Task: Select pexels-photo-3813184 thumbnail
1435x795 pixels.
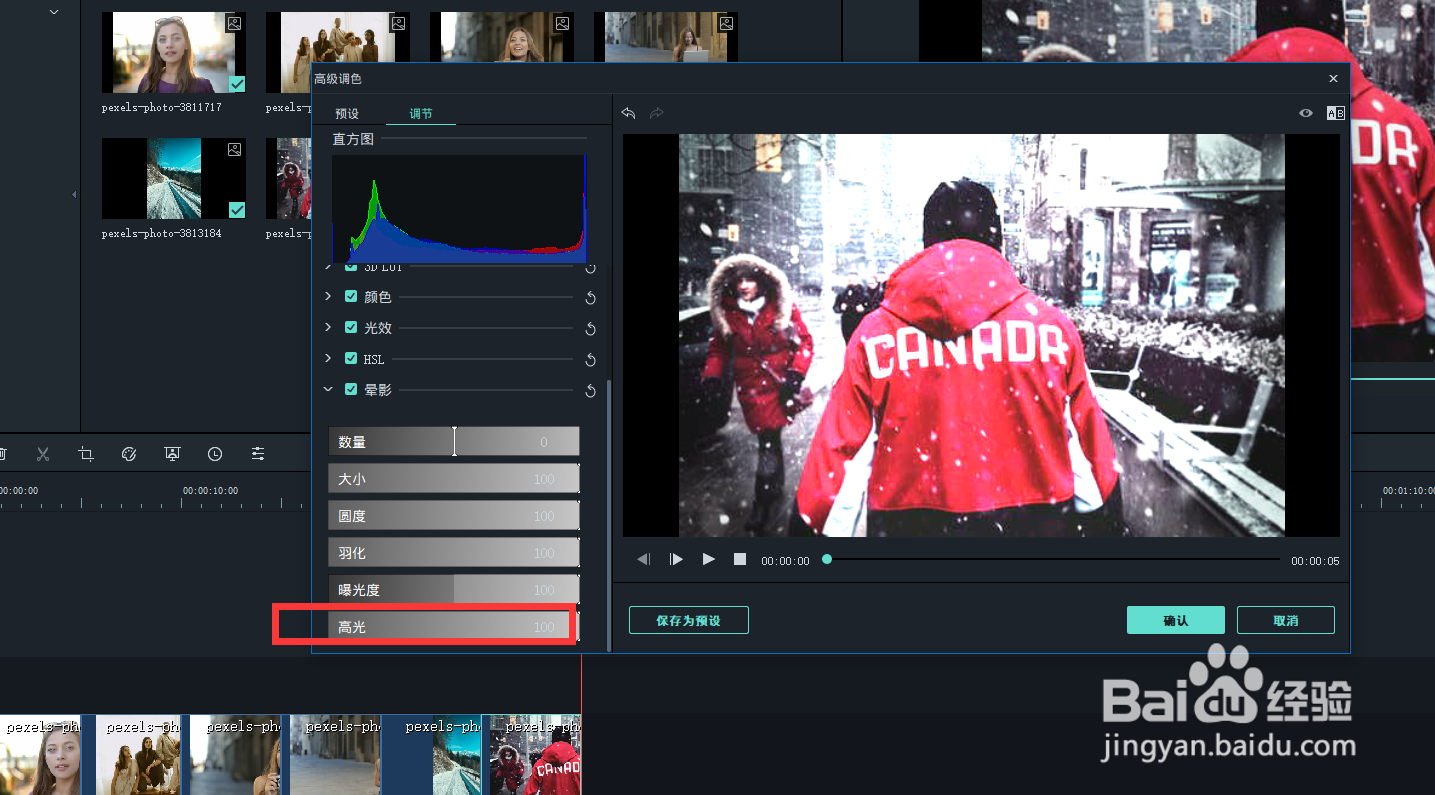Action: click(174, 179)
